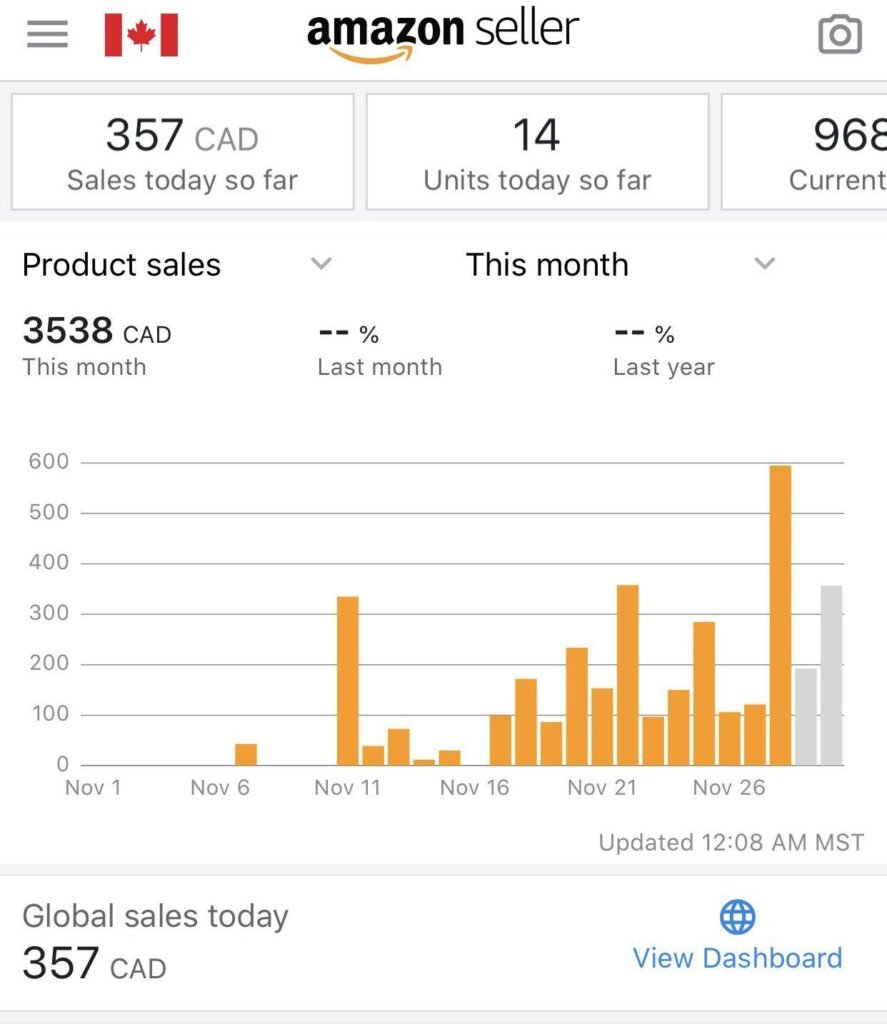
Task: Tap the small Nov 6 orange bar
Action: [246, 754]
